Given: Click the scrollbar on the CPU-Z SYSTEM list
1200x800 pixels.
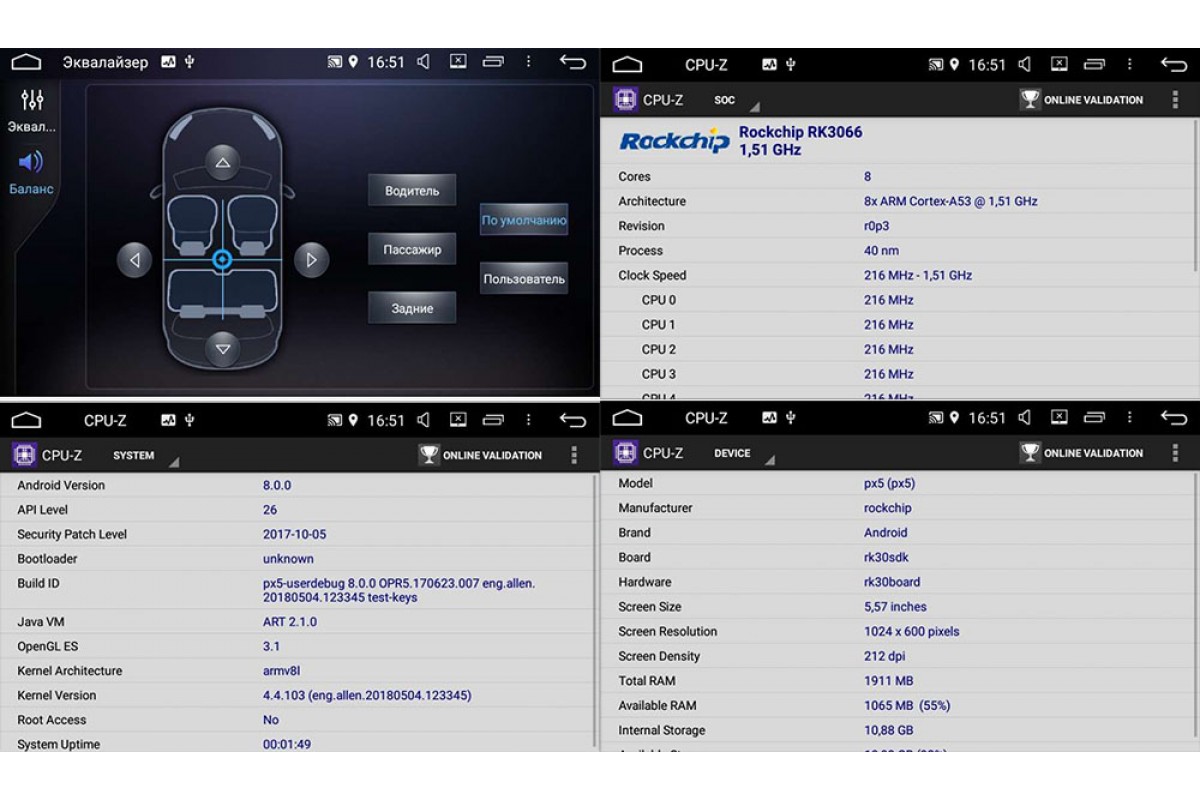Looking at the screenshot, I should point(595,610).
